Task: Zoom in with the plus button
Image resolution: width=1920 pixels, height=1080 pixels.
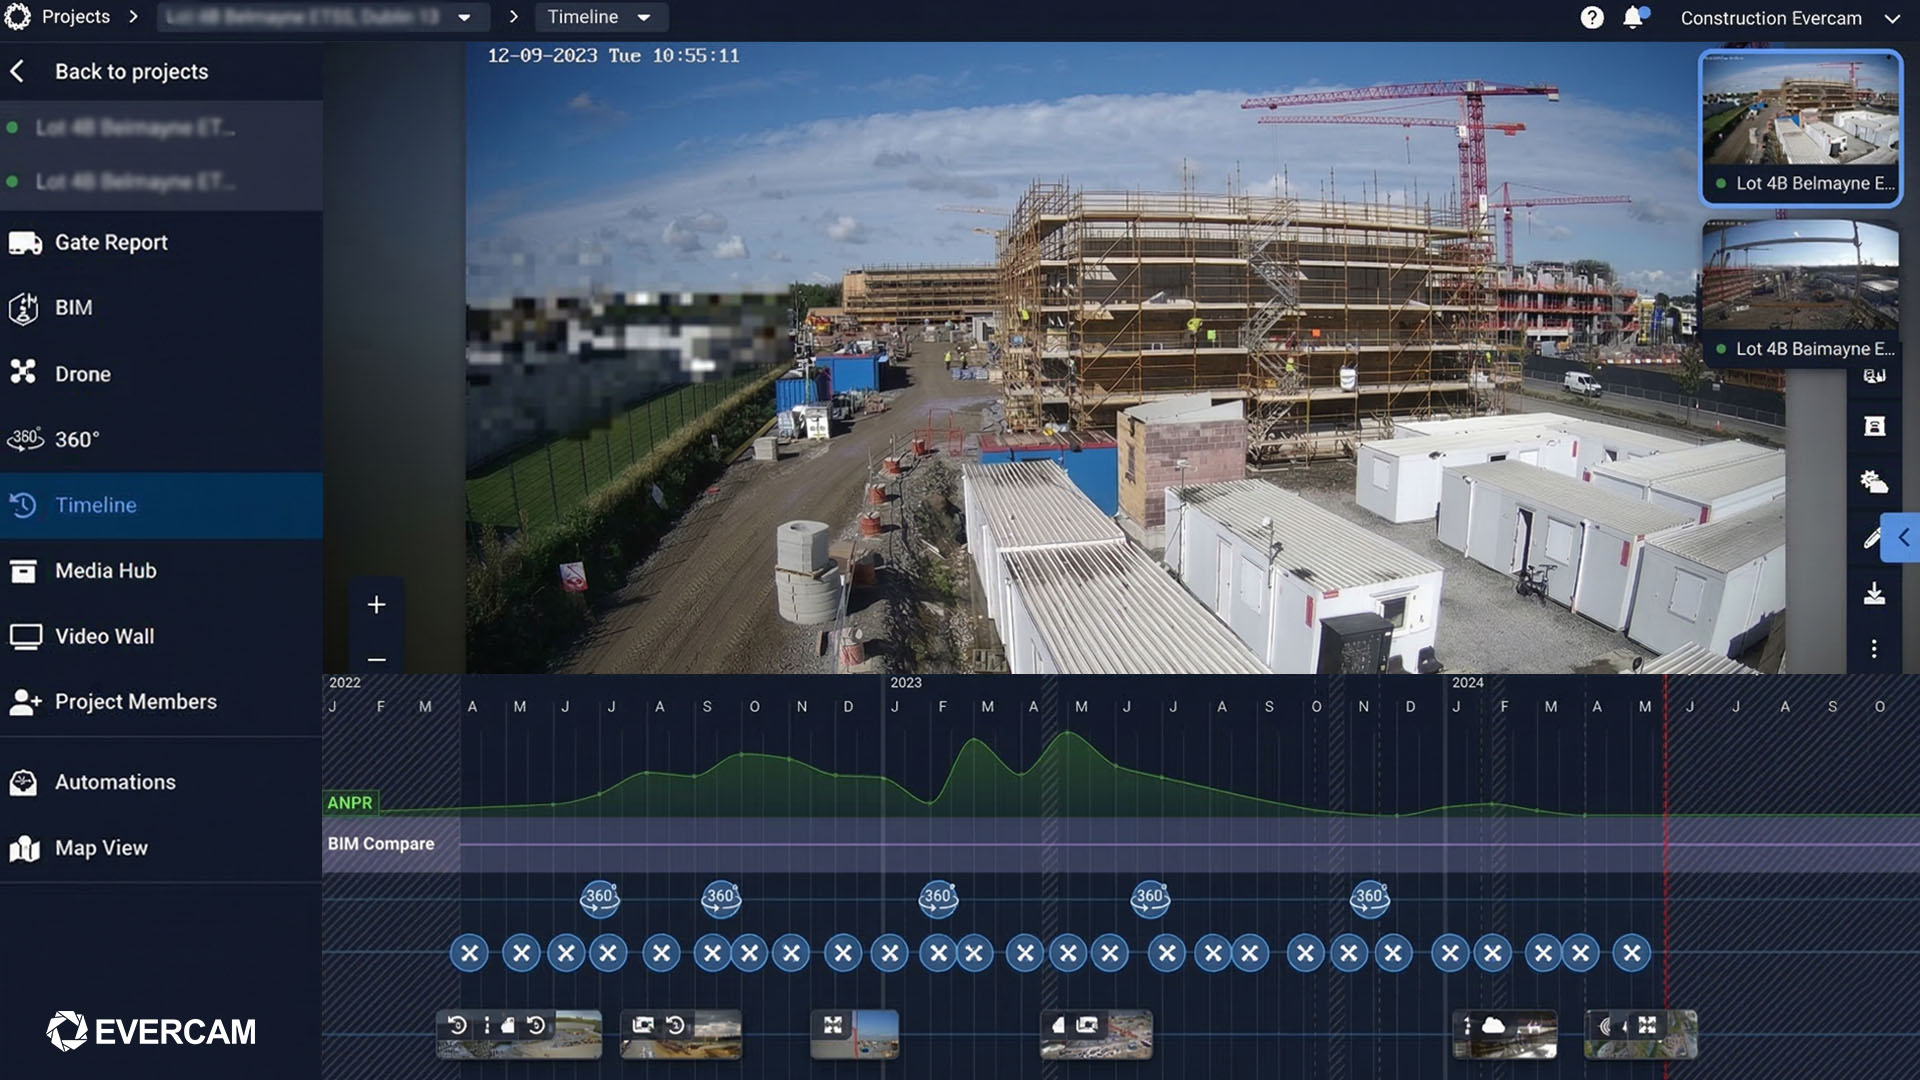Action: click(x=376, y=605)
